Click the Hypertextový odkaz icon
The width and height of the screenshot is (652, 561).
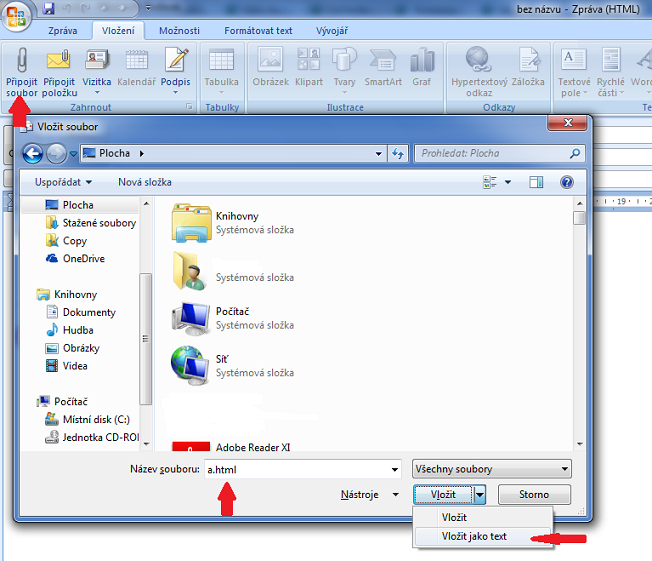point(478,60)
